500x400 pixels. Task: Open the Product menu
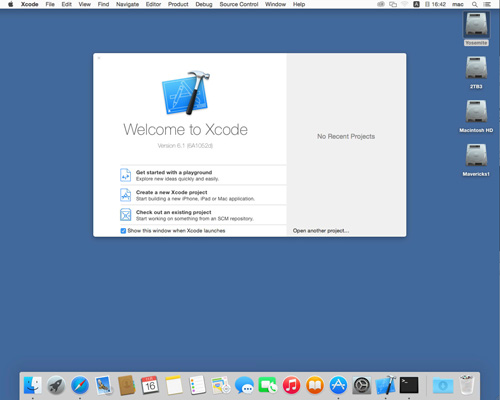(x=178, y=4)
